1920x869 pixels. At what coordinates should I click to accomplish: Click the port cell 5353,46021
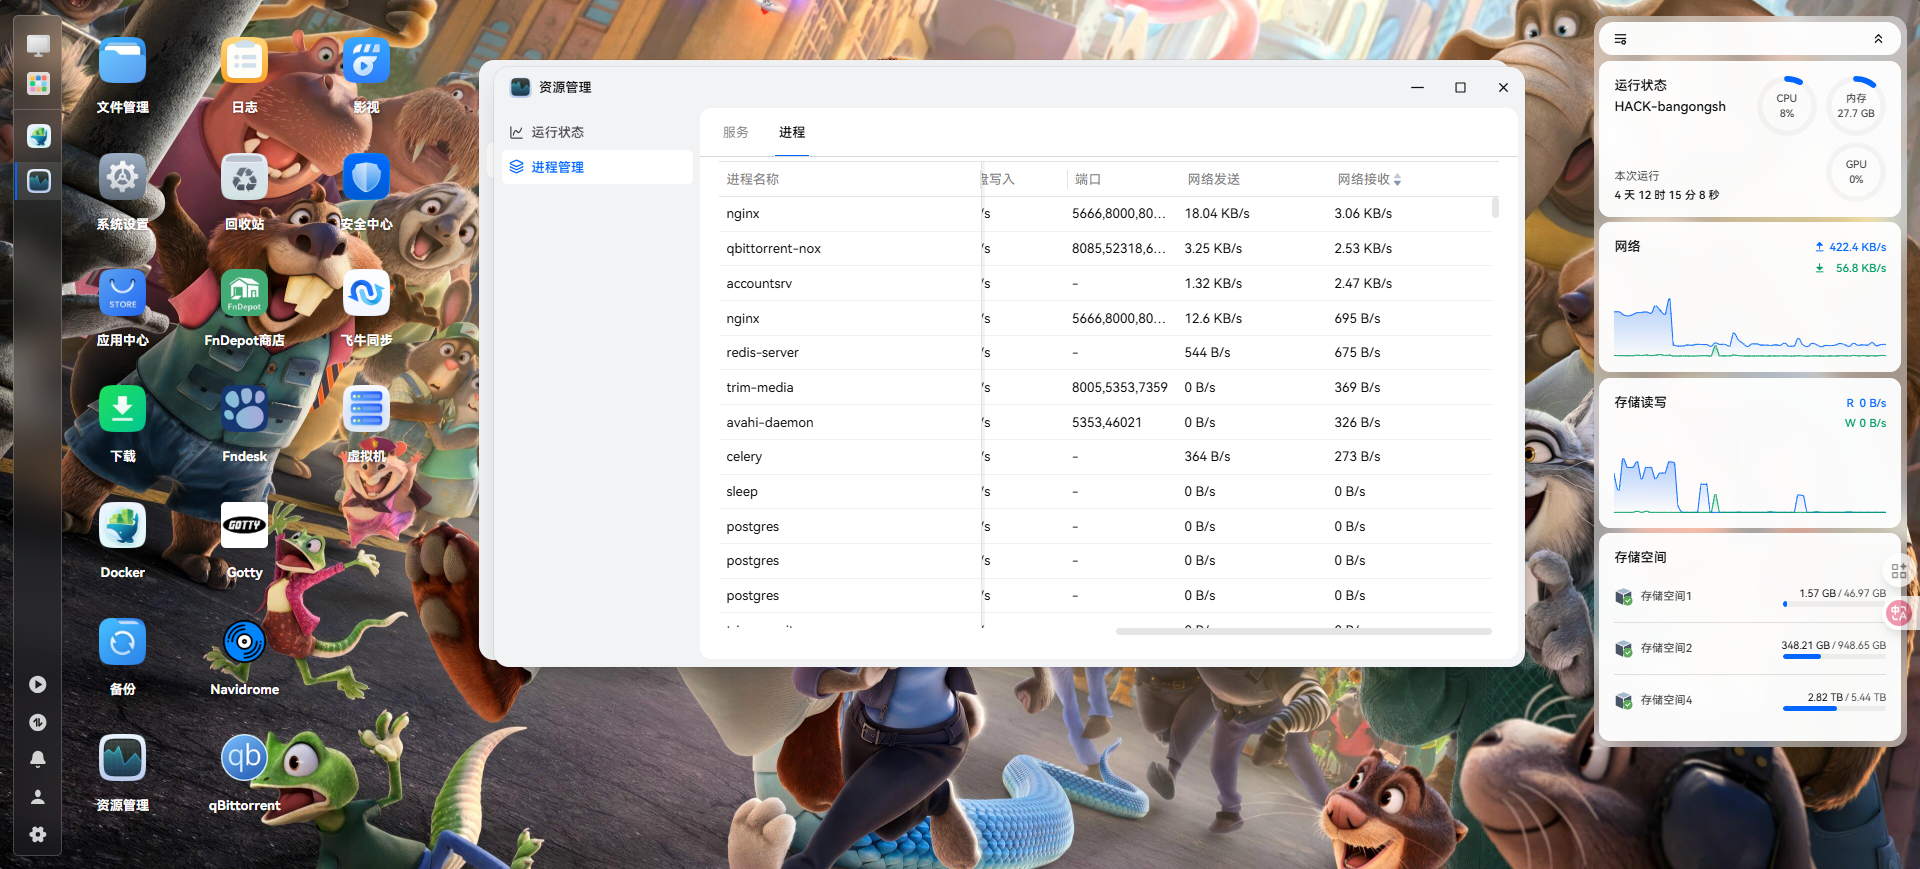[1107, 423]
